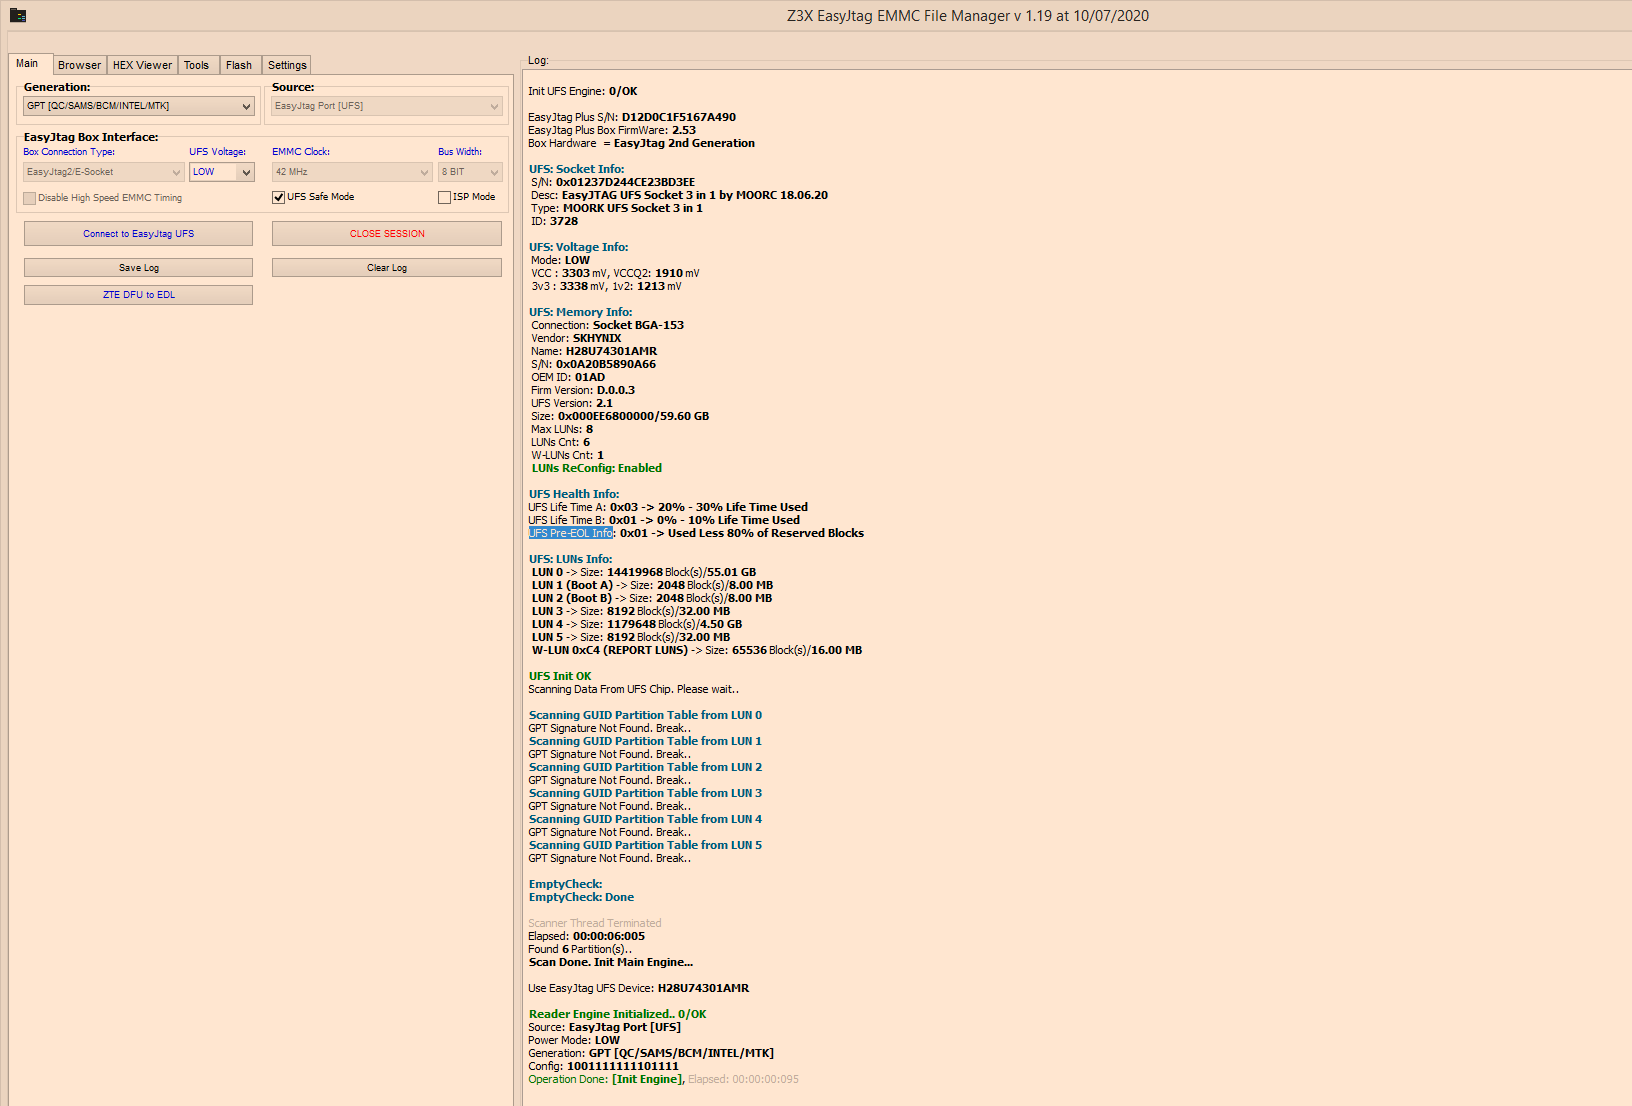Click 'EasyJtag Plus S/N' log line
Viewport: 1632px width, 1106px height.
(x=632, y=117)
